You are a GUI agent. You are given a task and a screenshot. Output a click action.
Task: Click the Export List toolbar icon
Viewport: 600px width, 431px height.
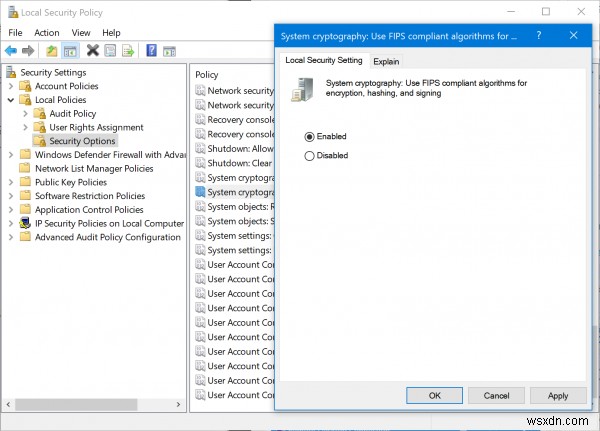pos(130,50)
